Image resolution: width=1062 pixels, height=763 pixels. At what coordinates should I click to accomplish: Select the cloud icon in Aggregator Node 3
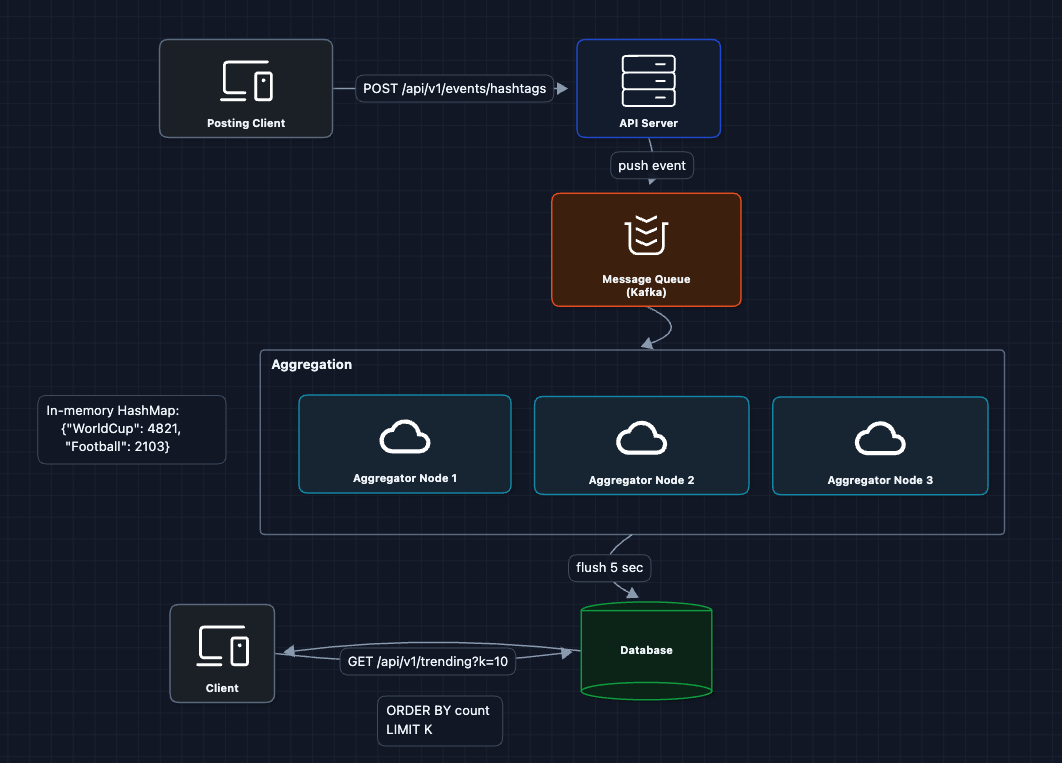click(880, 439)
